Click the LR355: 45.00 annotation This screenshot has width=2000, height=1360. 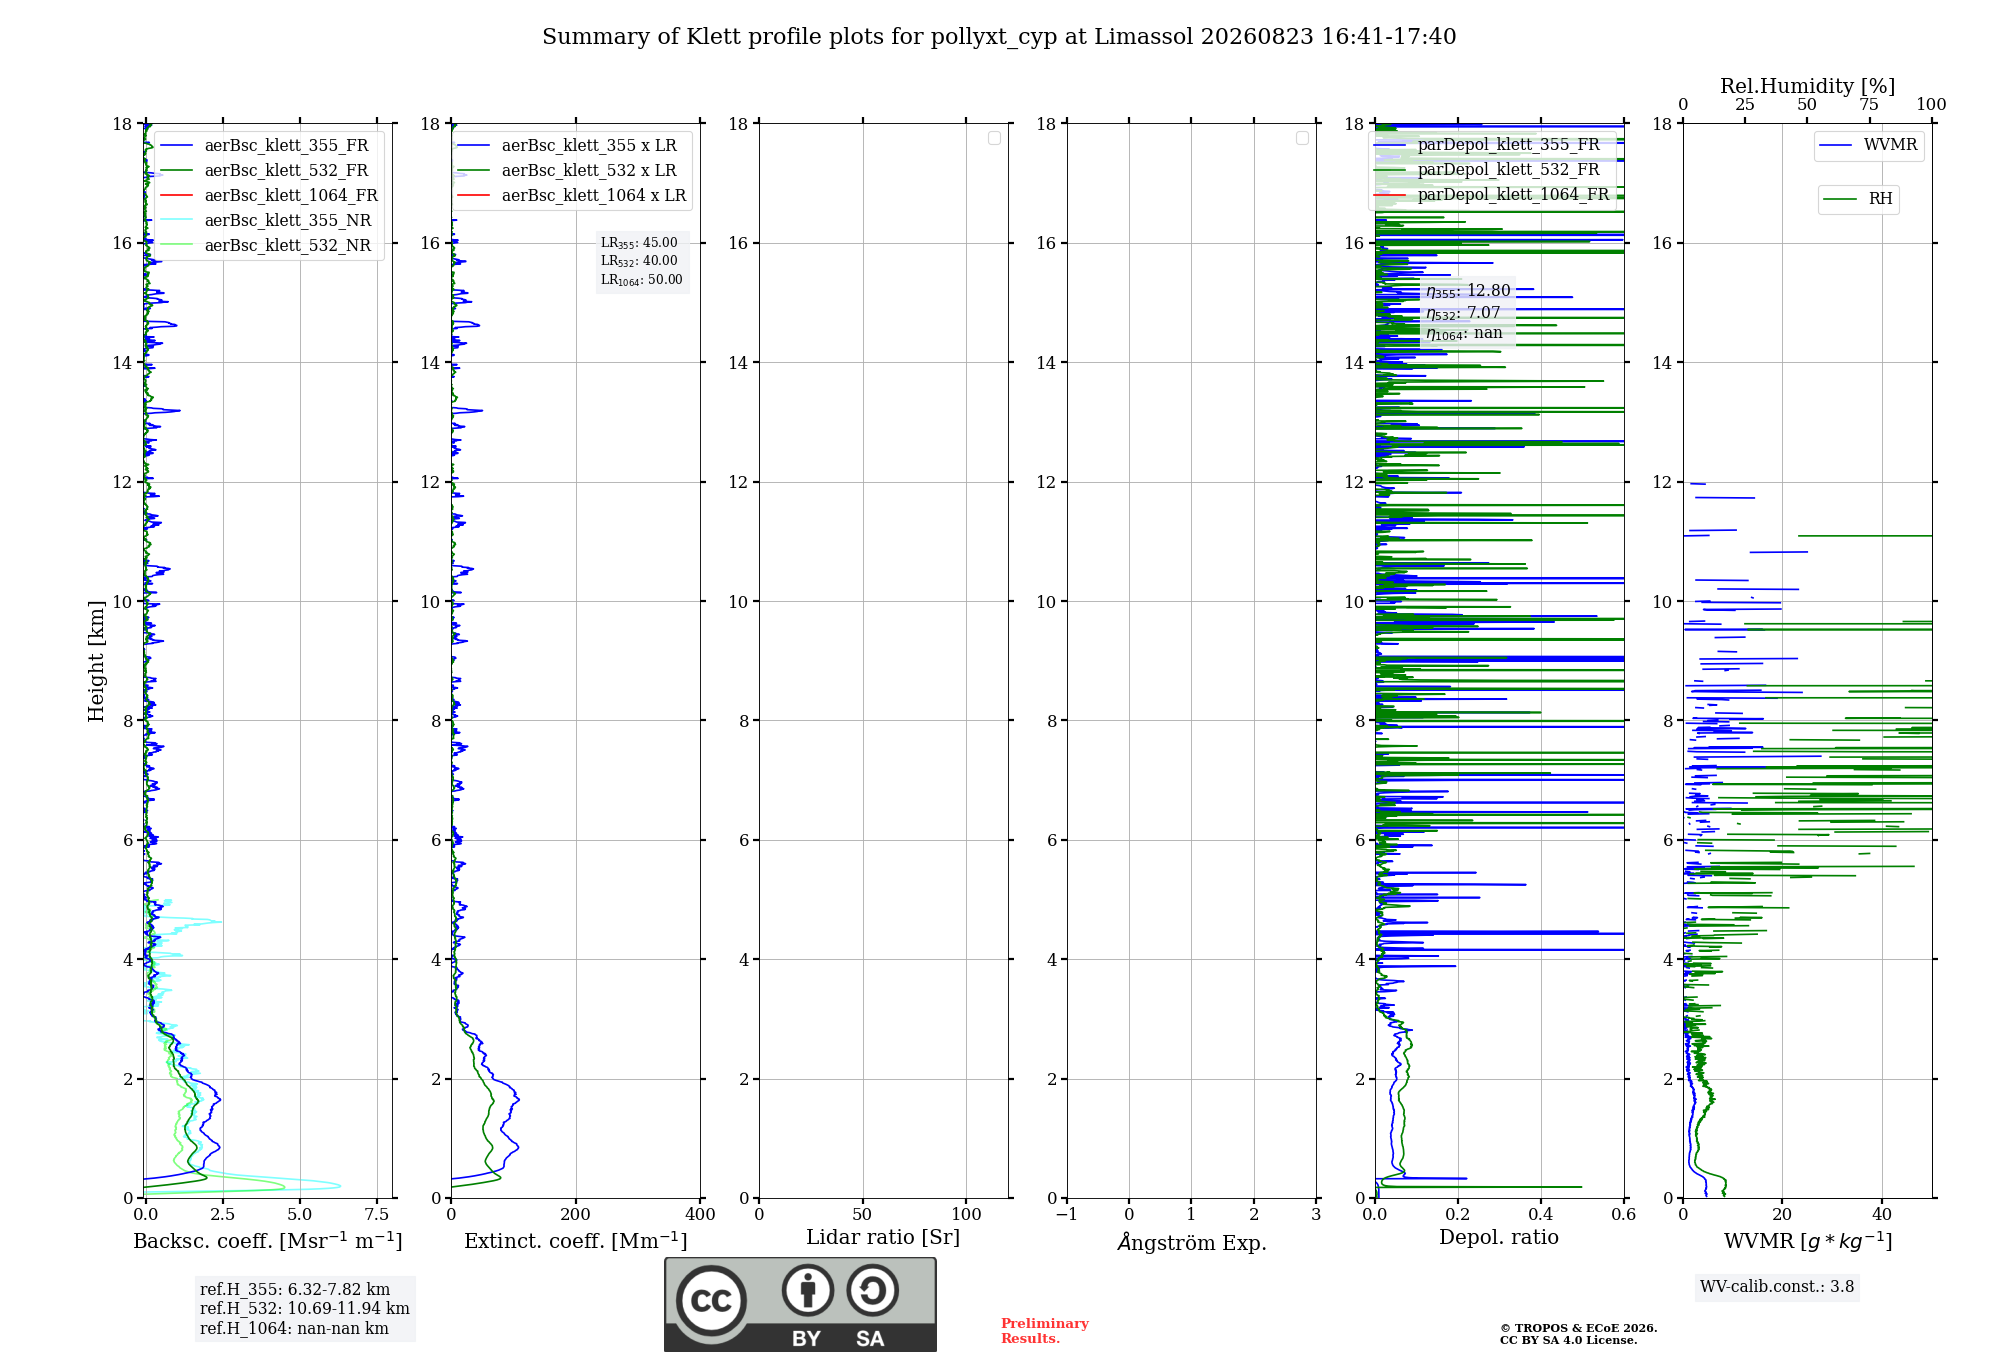(x=639, y=243)
